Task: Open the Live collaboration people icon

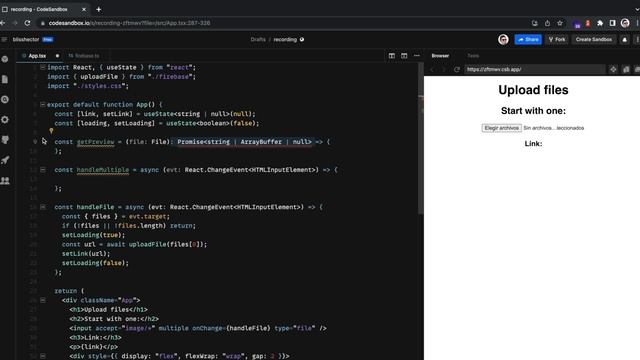Action: coord(5,180)
